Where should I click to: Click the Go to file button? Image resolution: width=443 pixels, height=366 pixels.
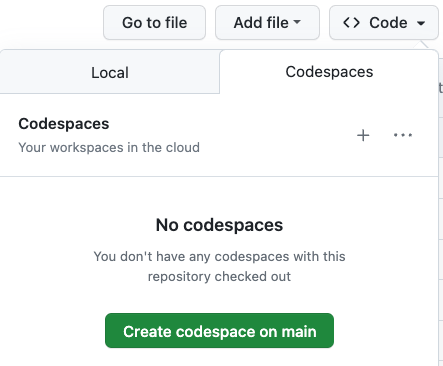[x=154, y=23]
